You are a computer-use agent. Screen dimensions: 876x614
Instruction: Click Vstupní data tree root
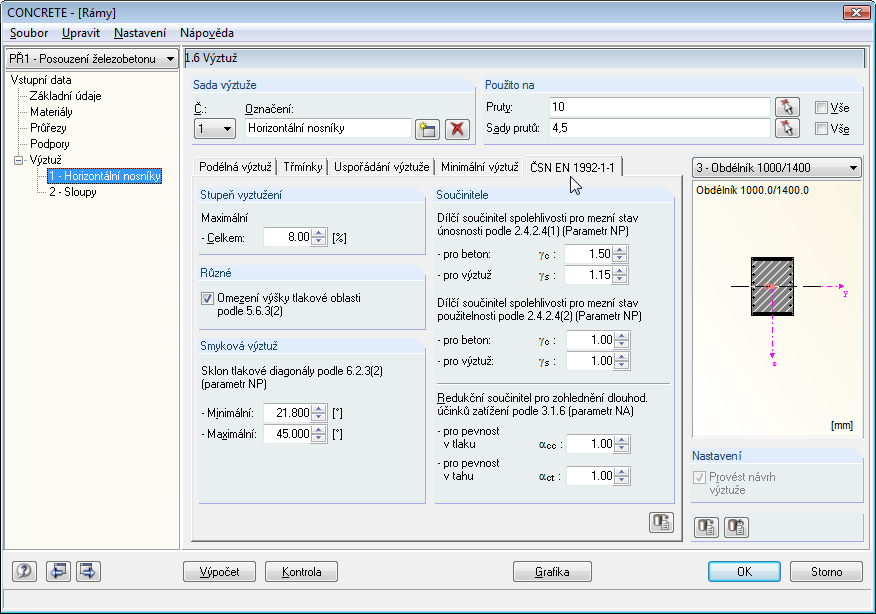click(41, 80)
